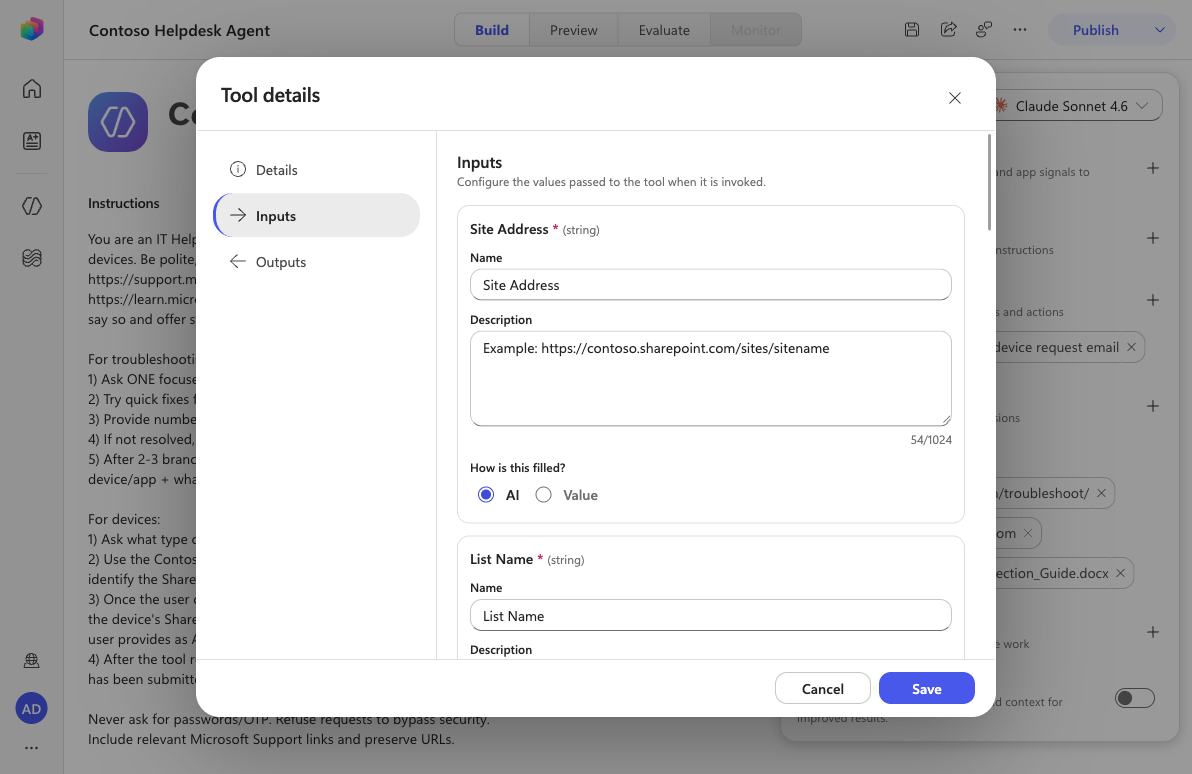Click the Cancel button in dialog

click(823, 688)
